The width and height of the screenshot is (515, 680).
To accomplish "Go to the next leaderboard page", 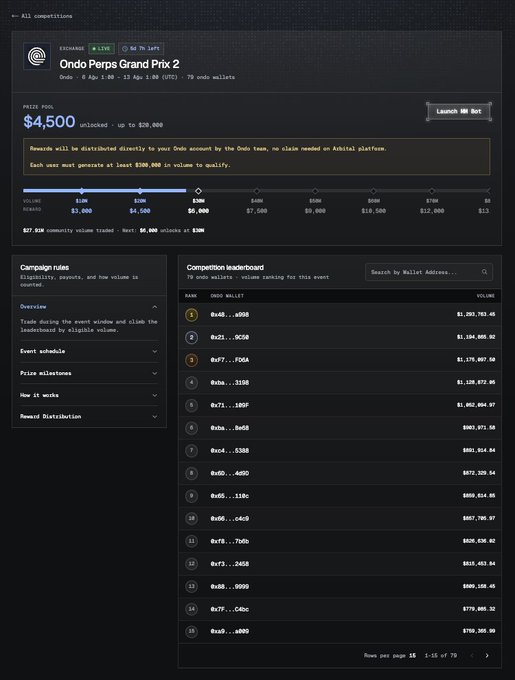I will 487,655.
